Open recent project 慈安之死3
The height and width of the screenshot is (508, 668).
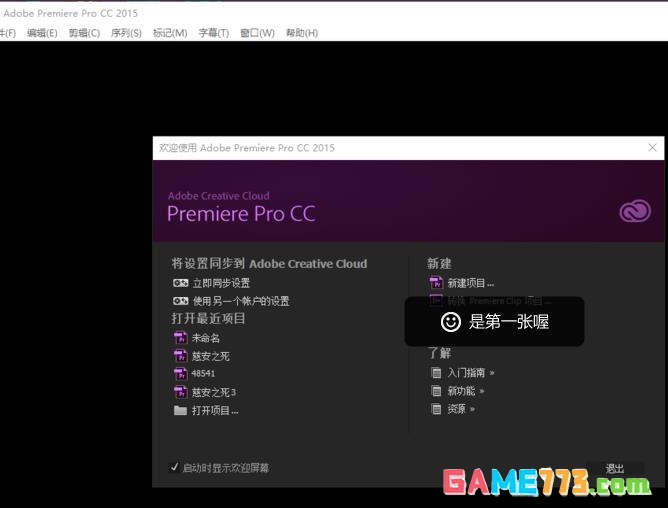click(x=213, y=393)
